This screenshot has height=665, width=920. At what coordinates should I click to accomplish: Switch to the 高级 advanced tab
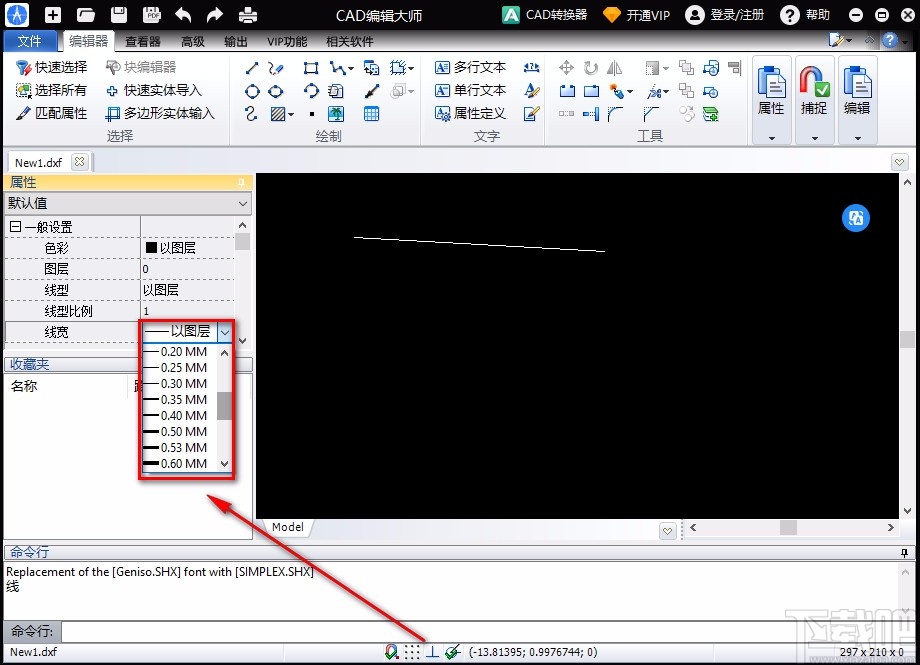pyautogui.click(x=192, y=42)
